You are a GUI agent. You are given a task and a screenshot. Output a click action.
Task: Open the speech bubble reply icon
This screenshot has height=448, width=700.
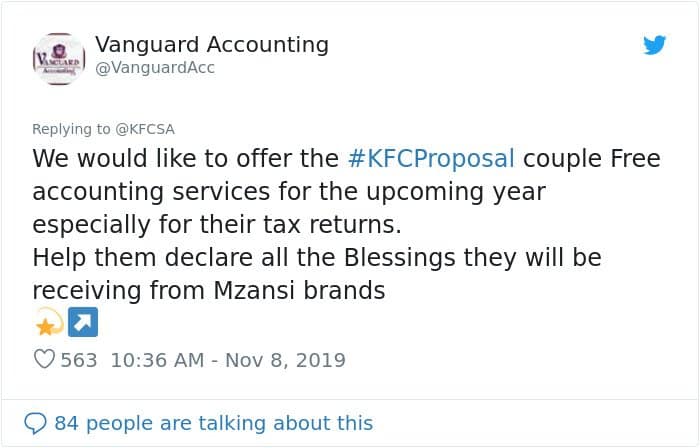[35, 423]
